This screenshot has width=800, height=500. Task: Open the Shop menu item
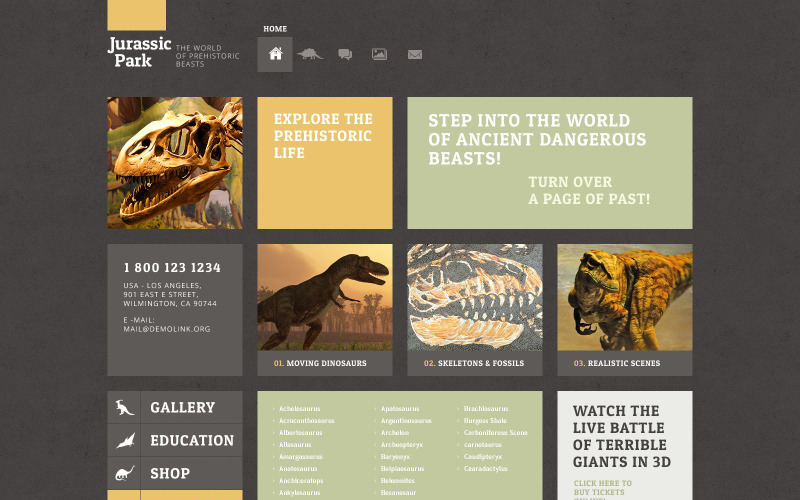pyautogui.click(x=170, y=473)
